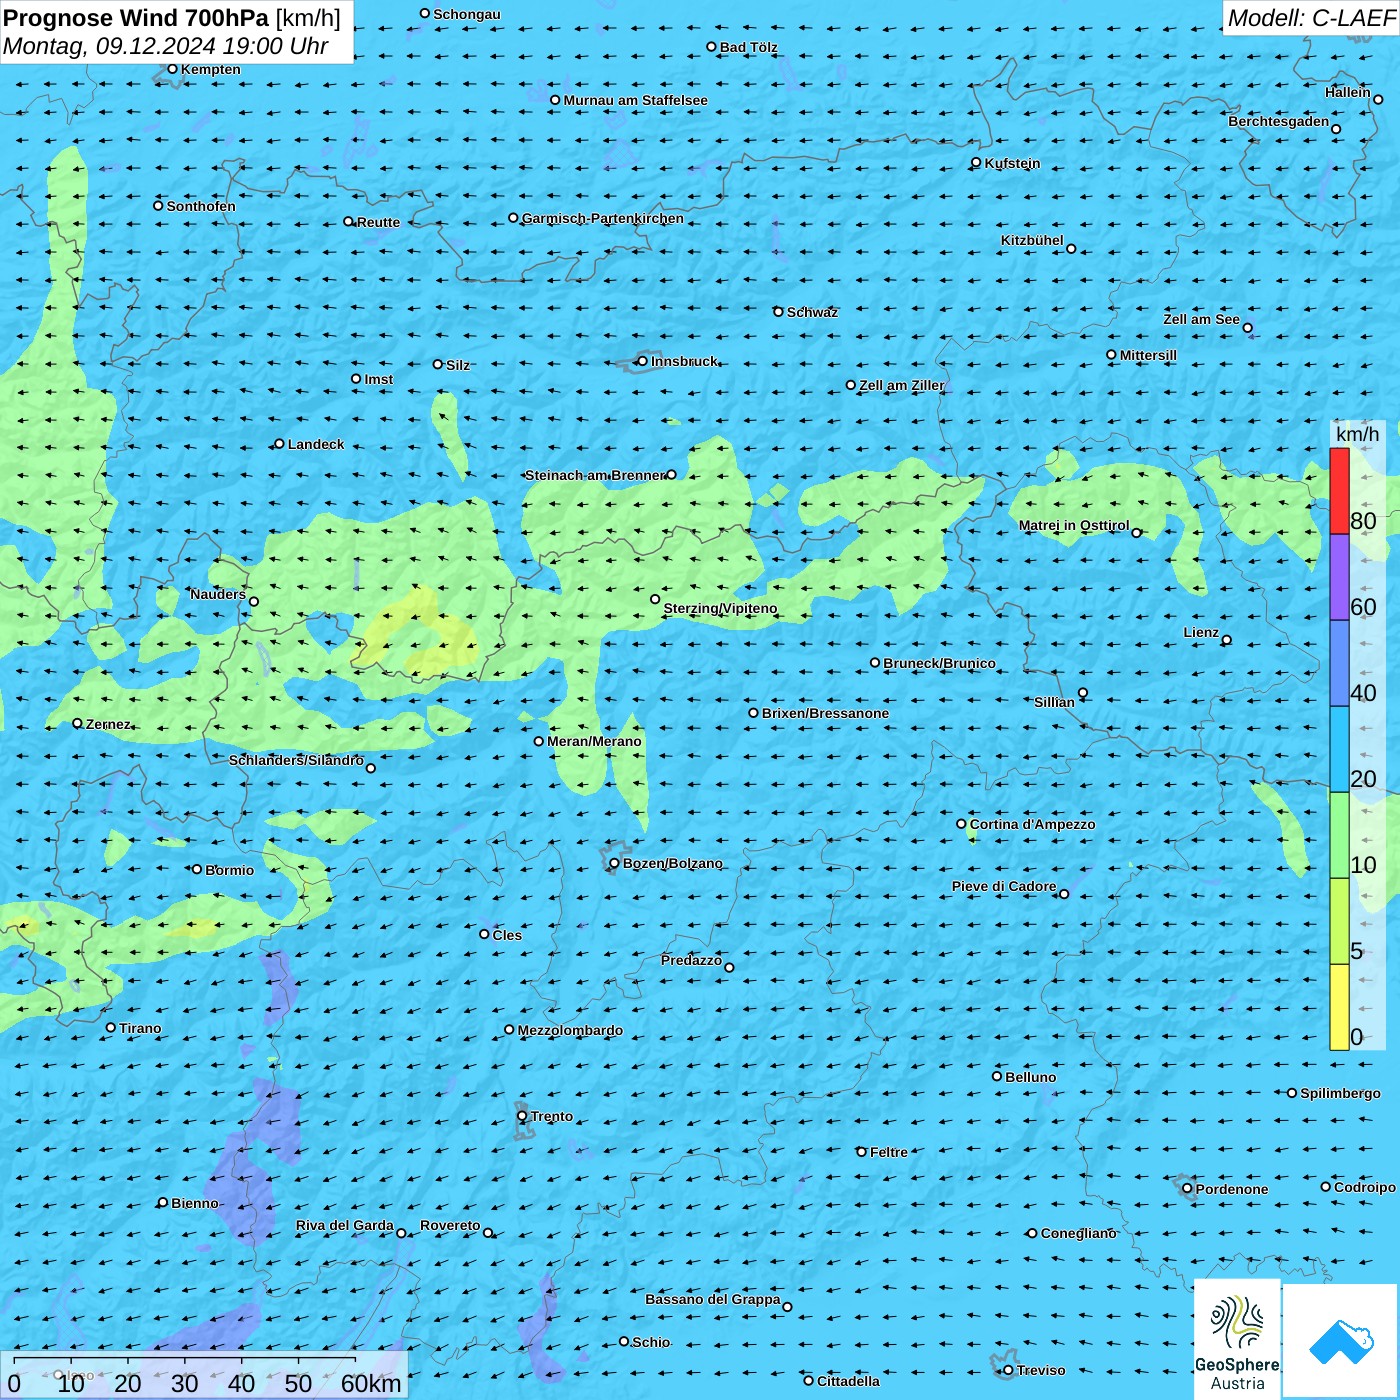Click the Kitzbühel location marker
Image resolution: width=1400 pixels, height=1400 pixels.
pyautogui.click(x=1071, y=248)
